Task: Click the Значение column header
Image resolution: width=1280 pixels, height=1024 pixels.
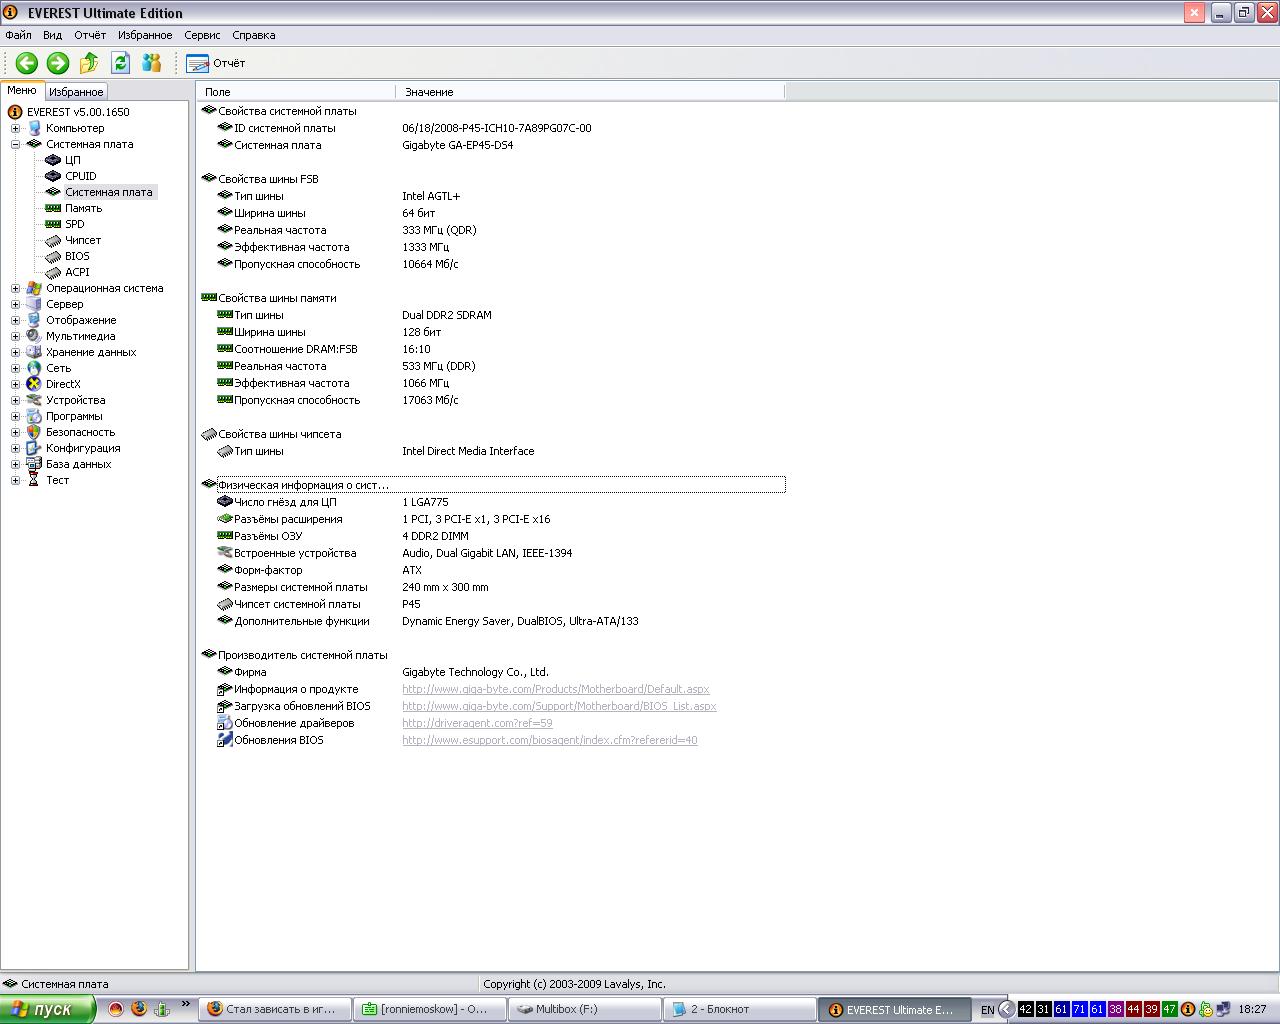Action: click(590, 92)
